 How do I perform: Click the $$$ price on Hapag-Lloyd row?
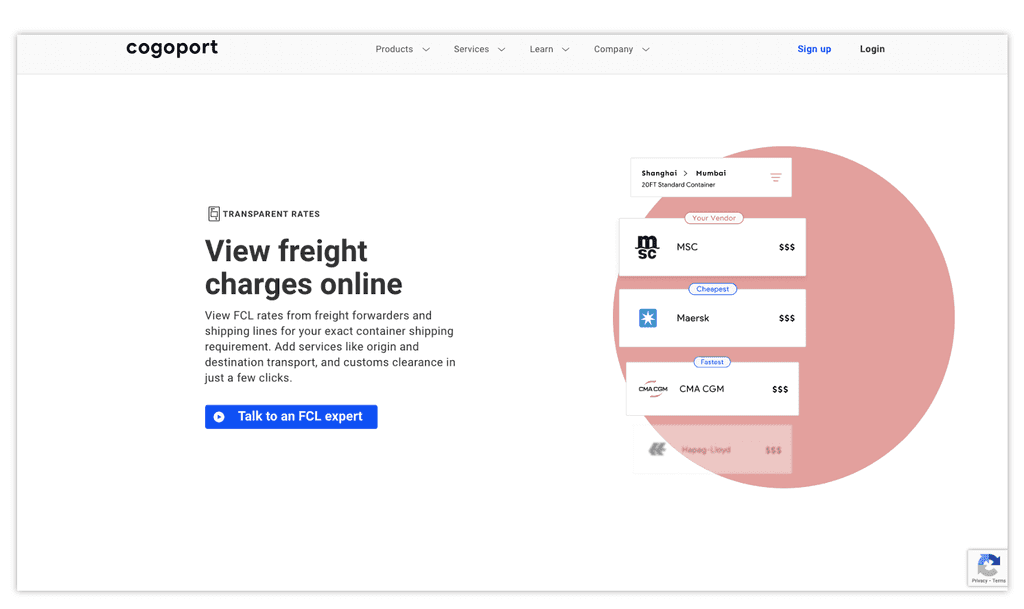(x=773, y=450)
